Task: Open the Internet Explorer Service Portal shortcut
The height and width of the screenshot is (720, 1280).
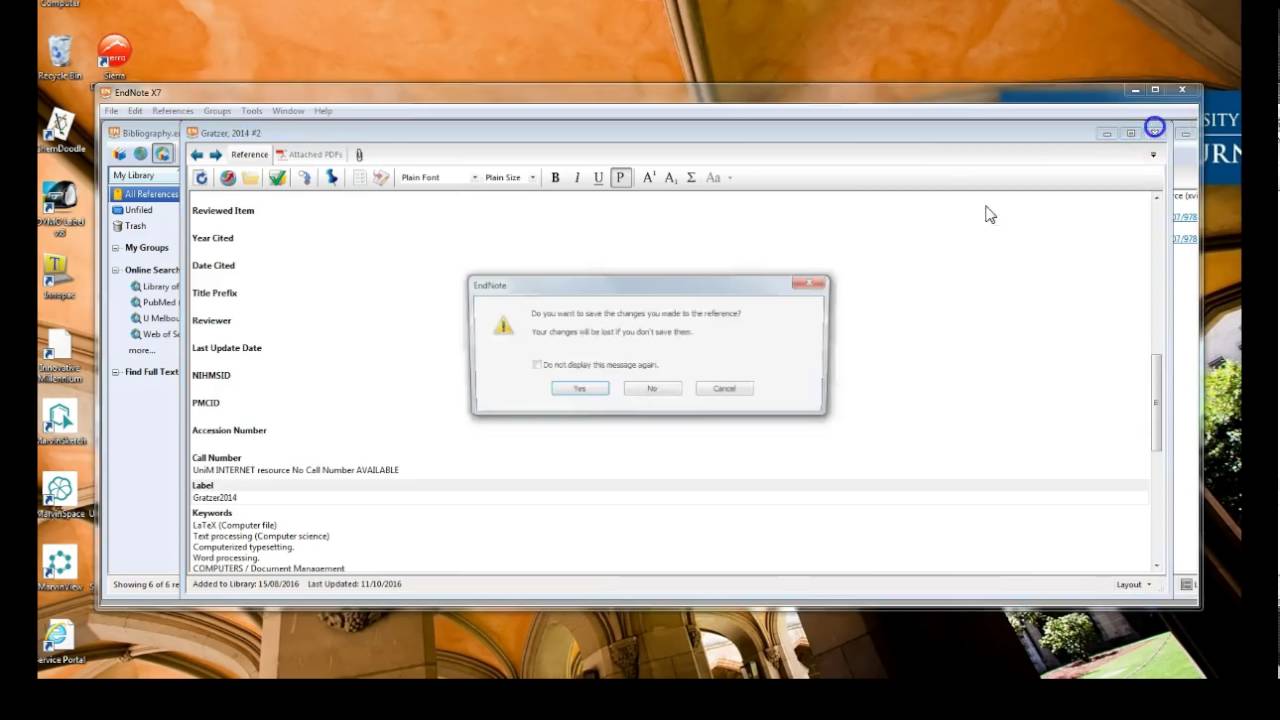Action: click(60, 642)
